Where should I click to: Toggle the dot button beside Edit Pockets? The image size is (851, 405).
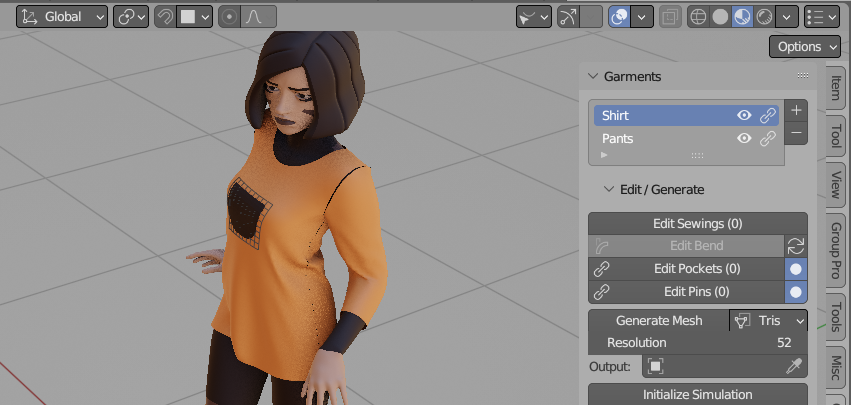pyautogui.click(x=796, y=269)
